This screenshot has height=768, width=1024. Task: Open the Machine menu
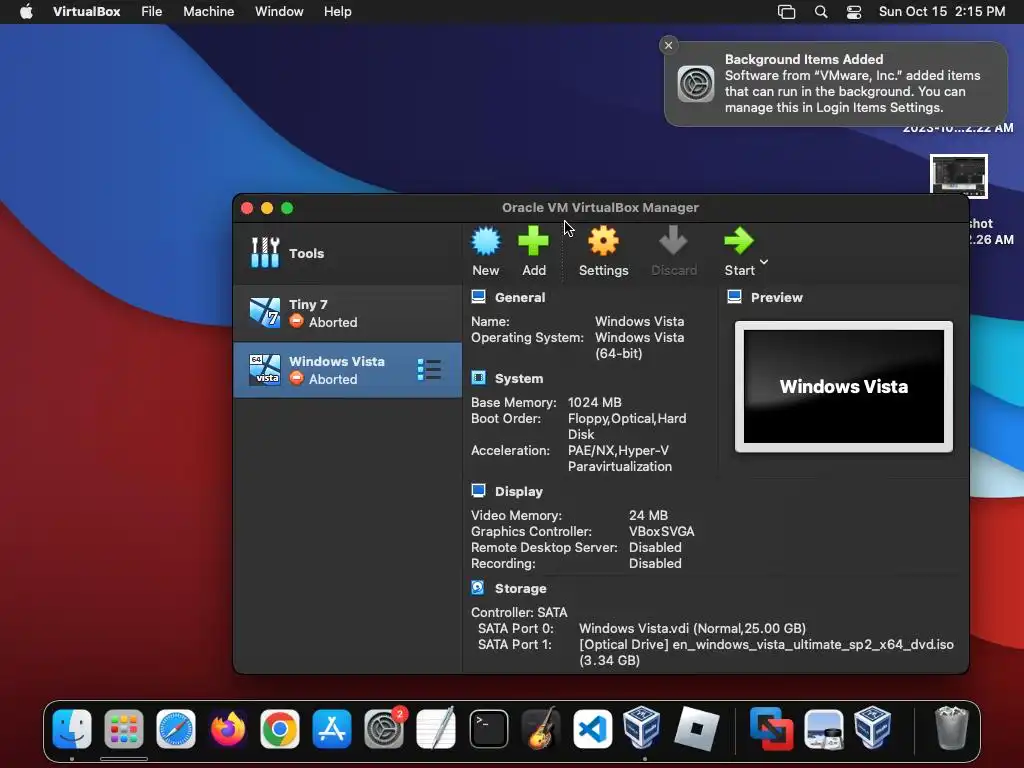point(208,12)
